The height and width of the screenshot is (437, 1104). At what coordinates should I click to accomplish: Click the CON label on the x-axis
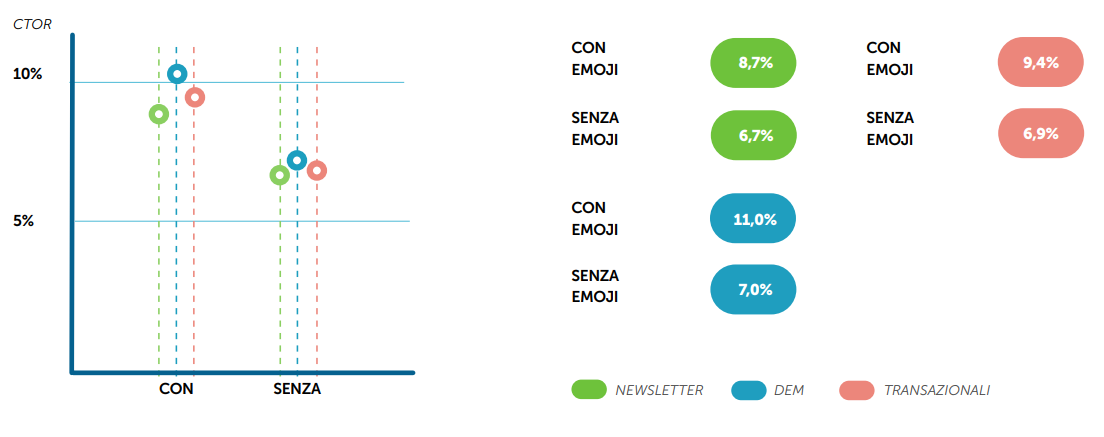176,388
